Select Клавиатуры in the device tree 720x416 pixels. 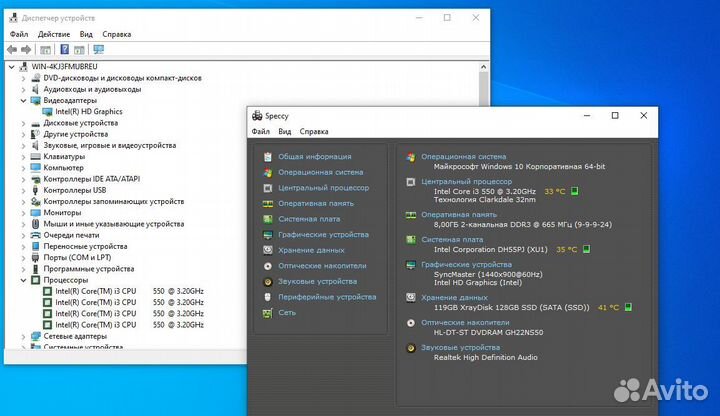point(64,157)
